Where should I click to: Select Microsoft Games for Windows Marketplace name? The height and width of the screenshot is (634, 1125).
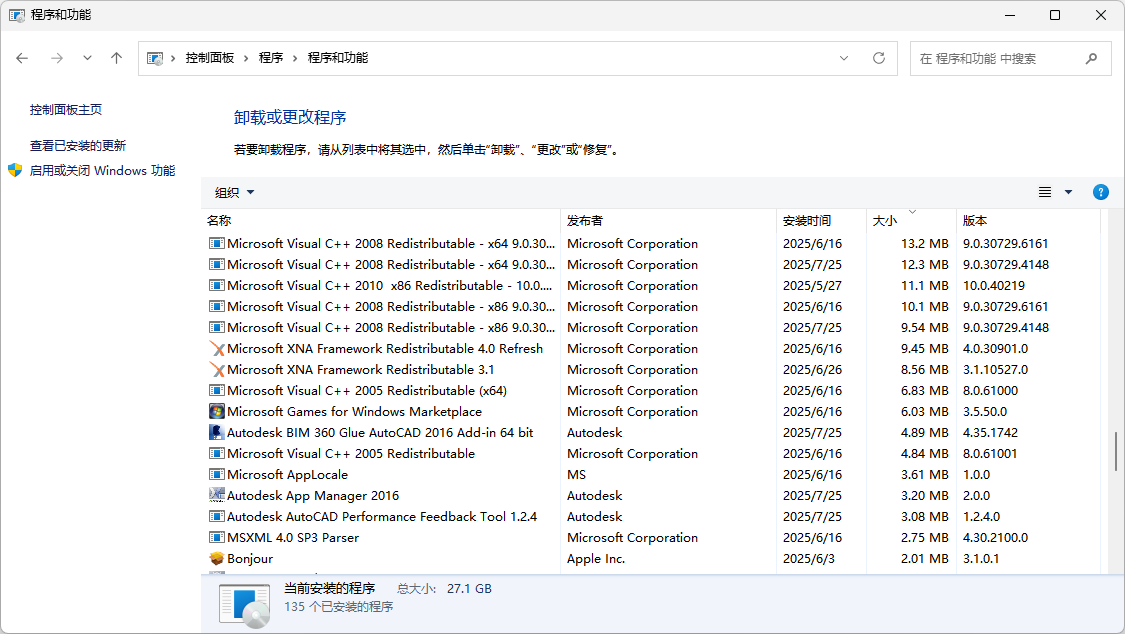pyautogui.click(x=354, y=412)
